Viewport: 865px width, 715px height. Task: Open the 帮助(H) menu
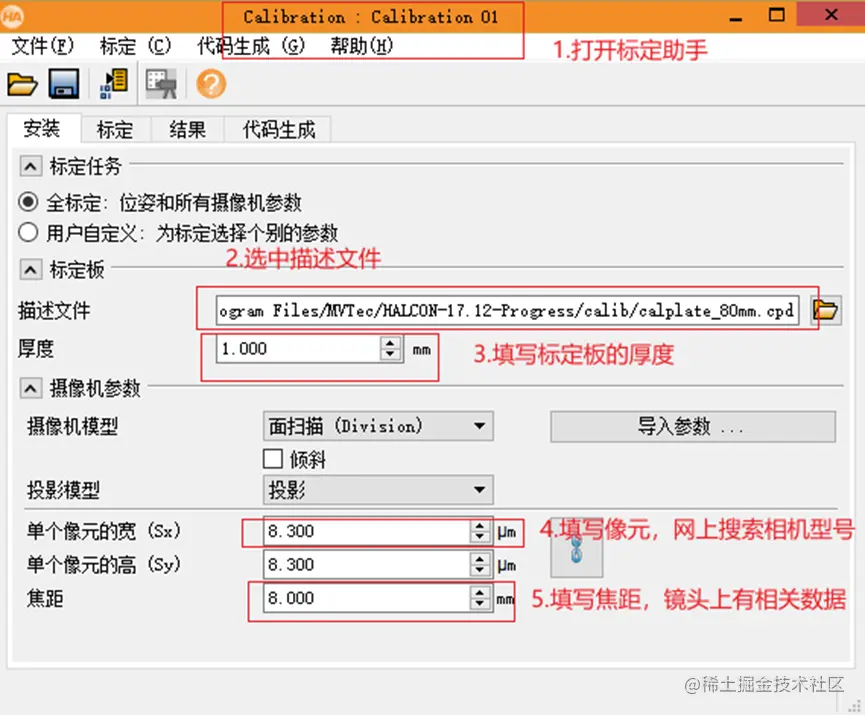pos(362,46)
